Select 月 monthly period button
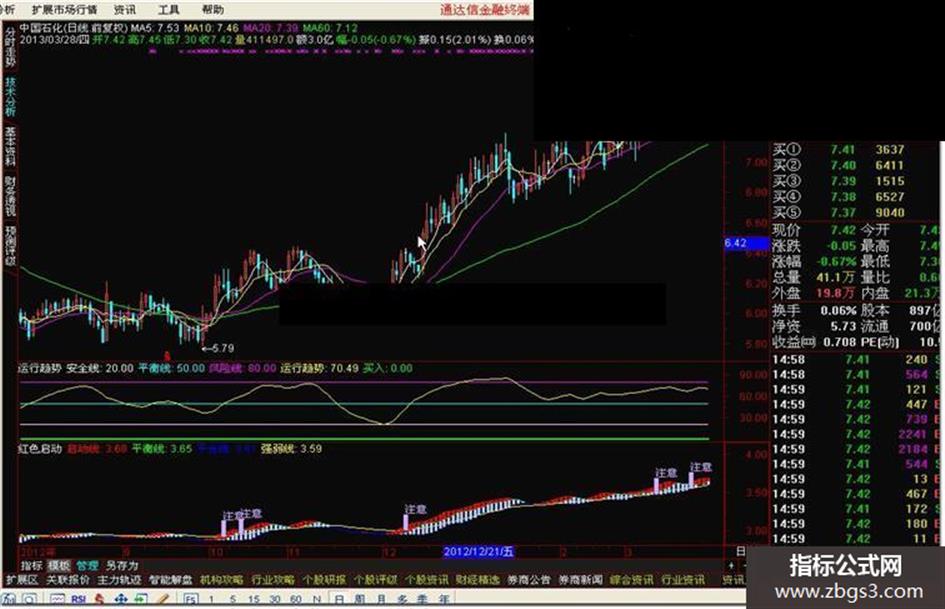Viewport: 945px width, 609px height. click(381, 599)
